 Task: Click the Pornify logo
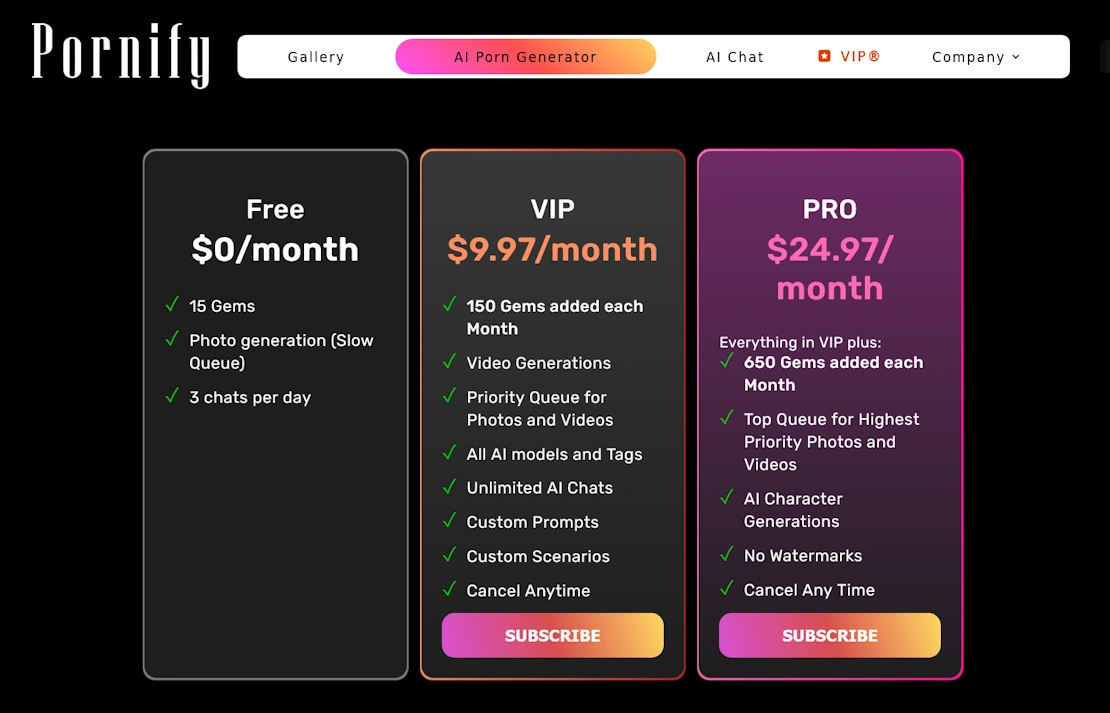pos(121,55)
